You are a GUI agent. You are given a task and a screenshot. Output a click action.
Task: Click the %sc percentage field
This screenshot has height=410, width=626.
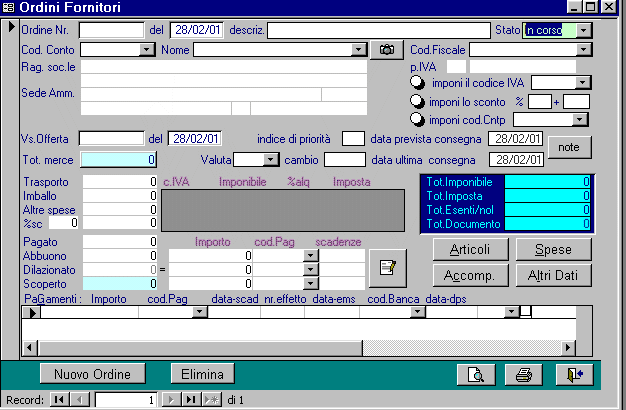[63, 223]
